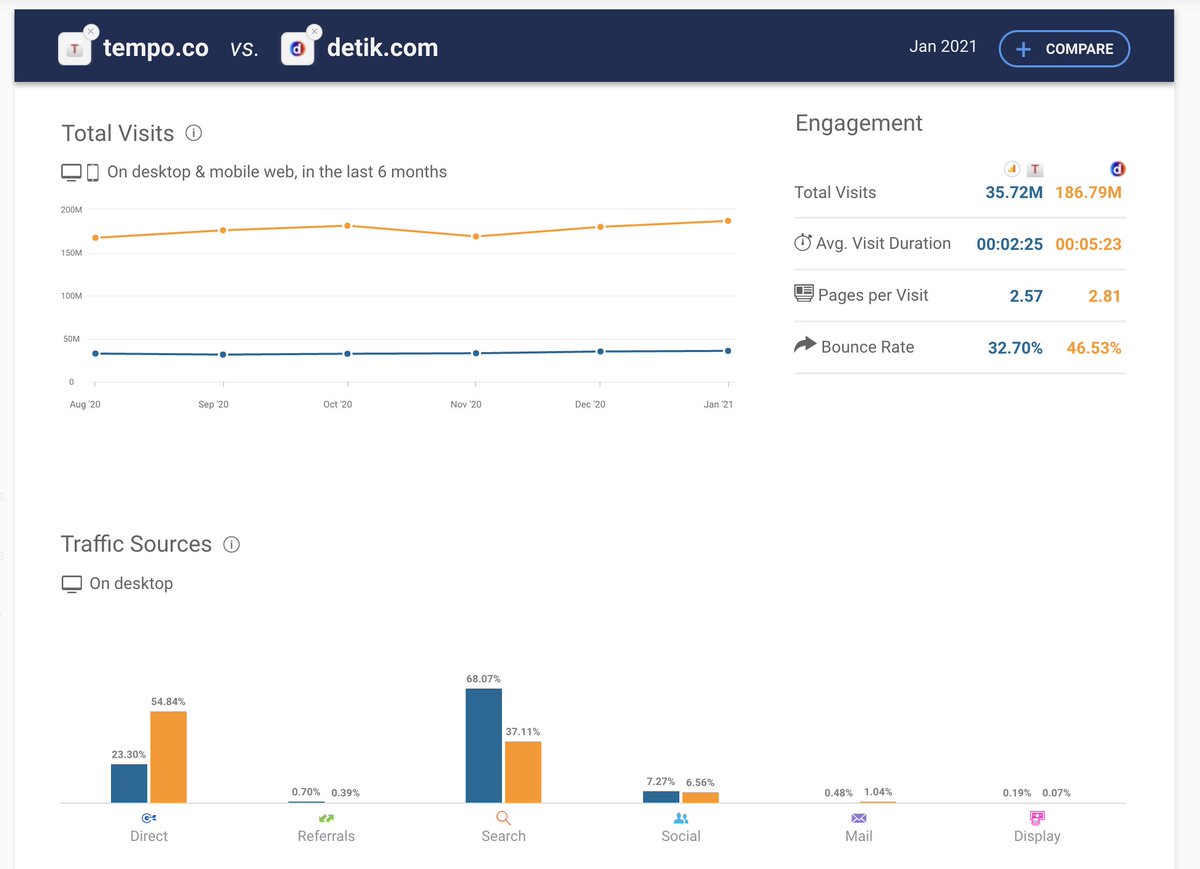The height and width of the screenshot is (869, 1200).
Task: Click the detik.com logo in Engagement column header
Action: [x=1118, y=169]
